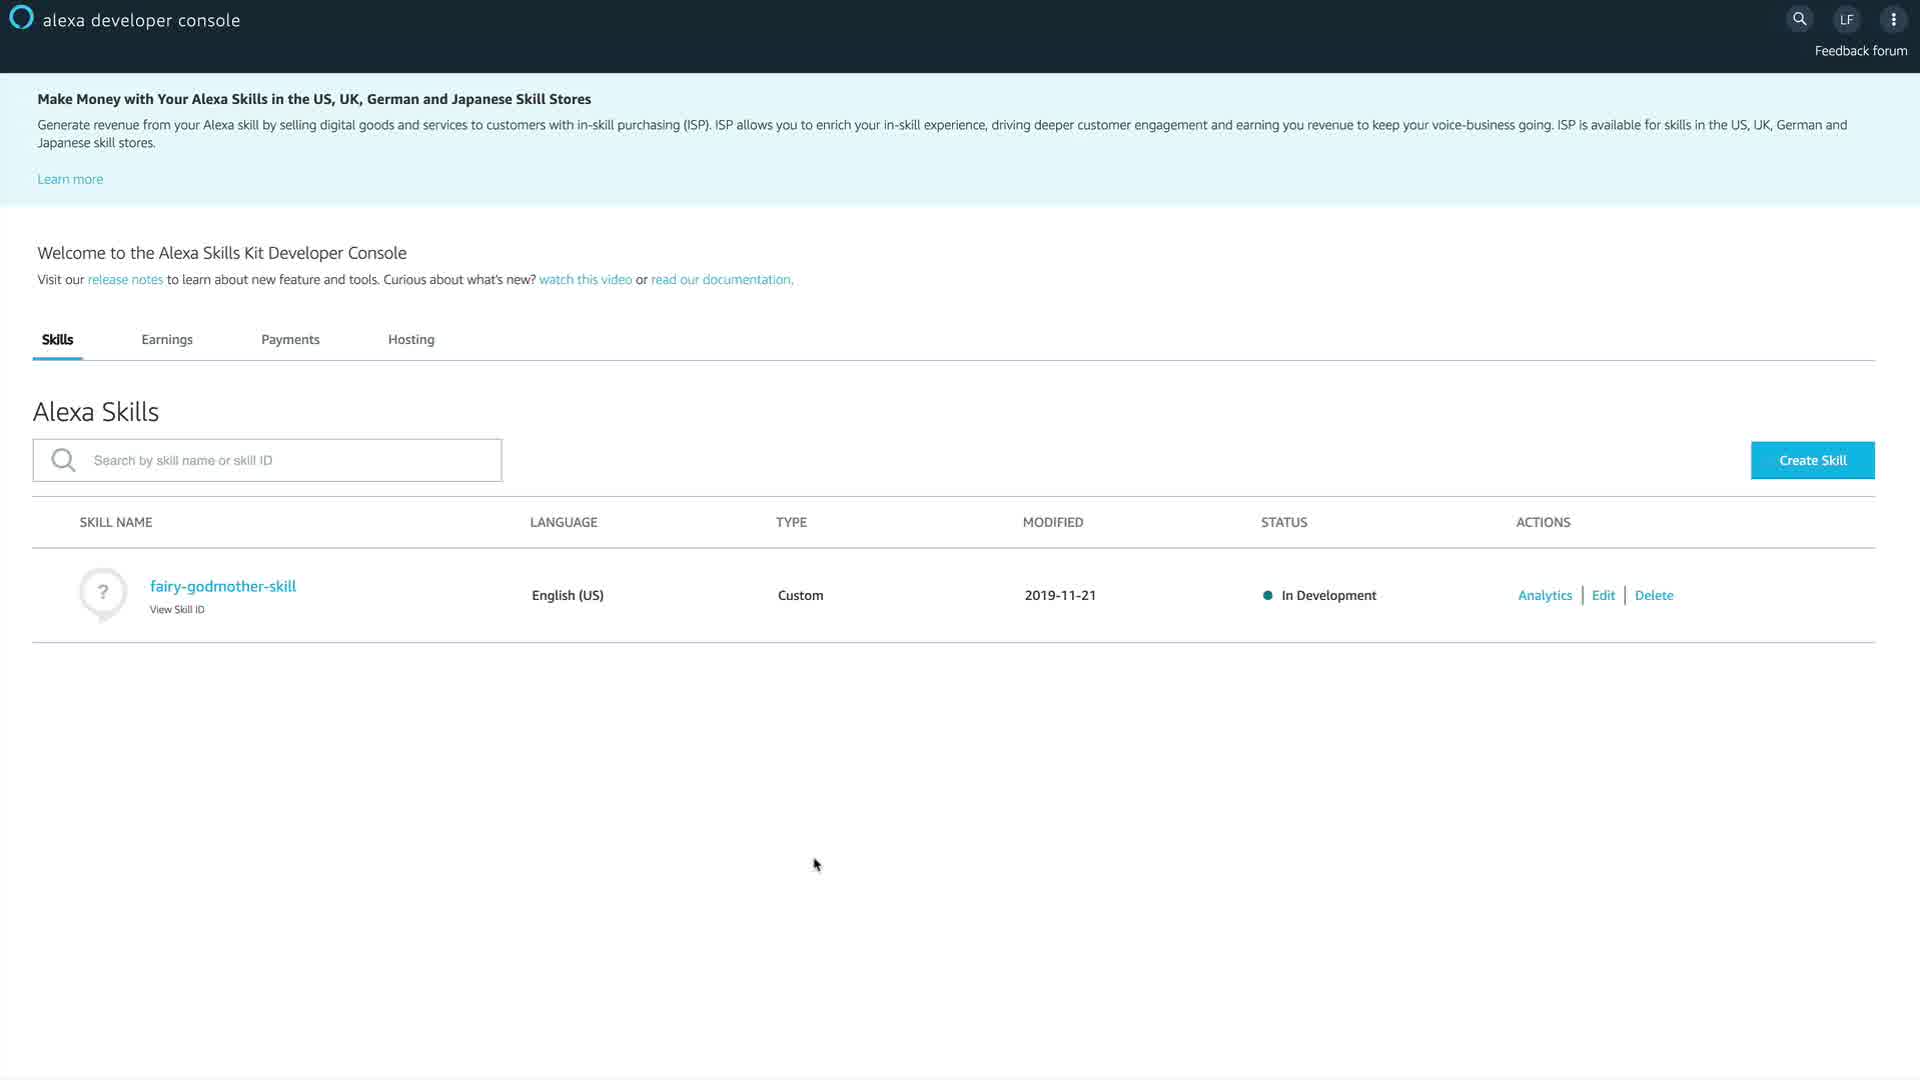Screen dimensions: 1920x1080
Task: Click the magnifier icon in skill search box
Action: 63,460
